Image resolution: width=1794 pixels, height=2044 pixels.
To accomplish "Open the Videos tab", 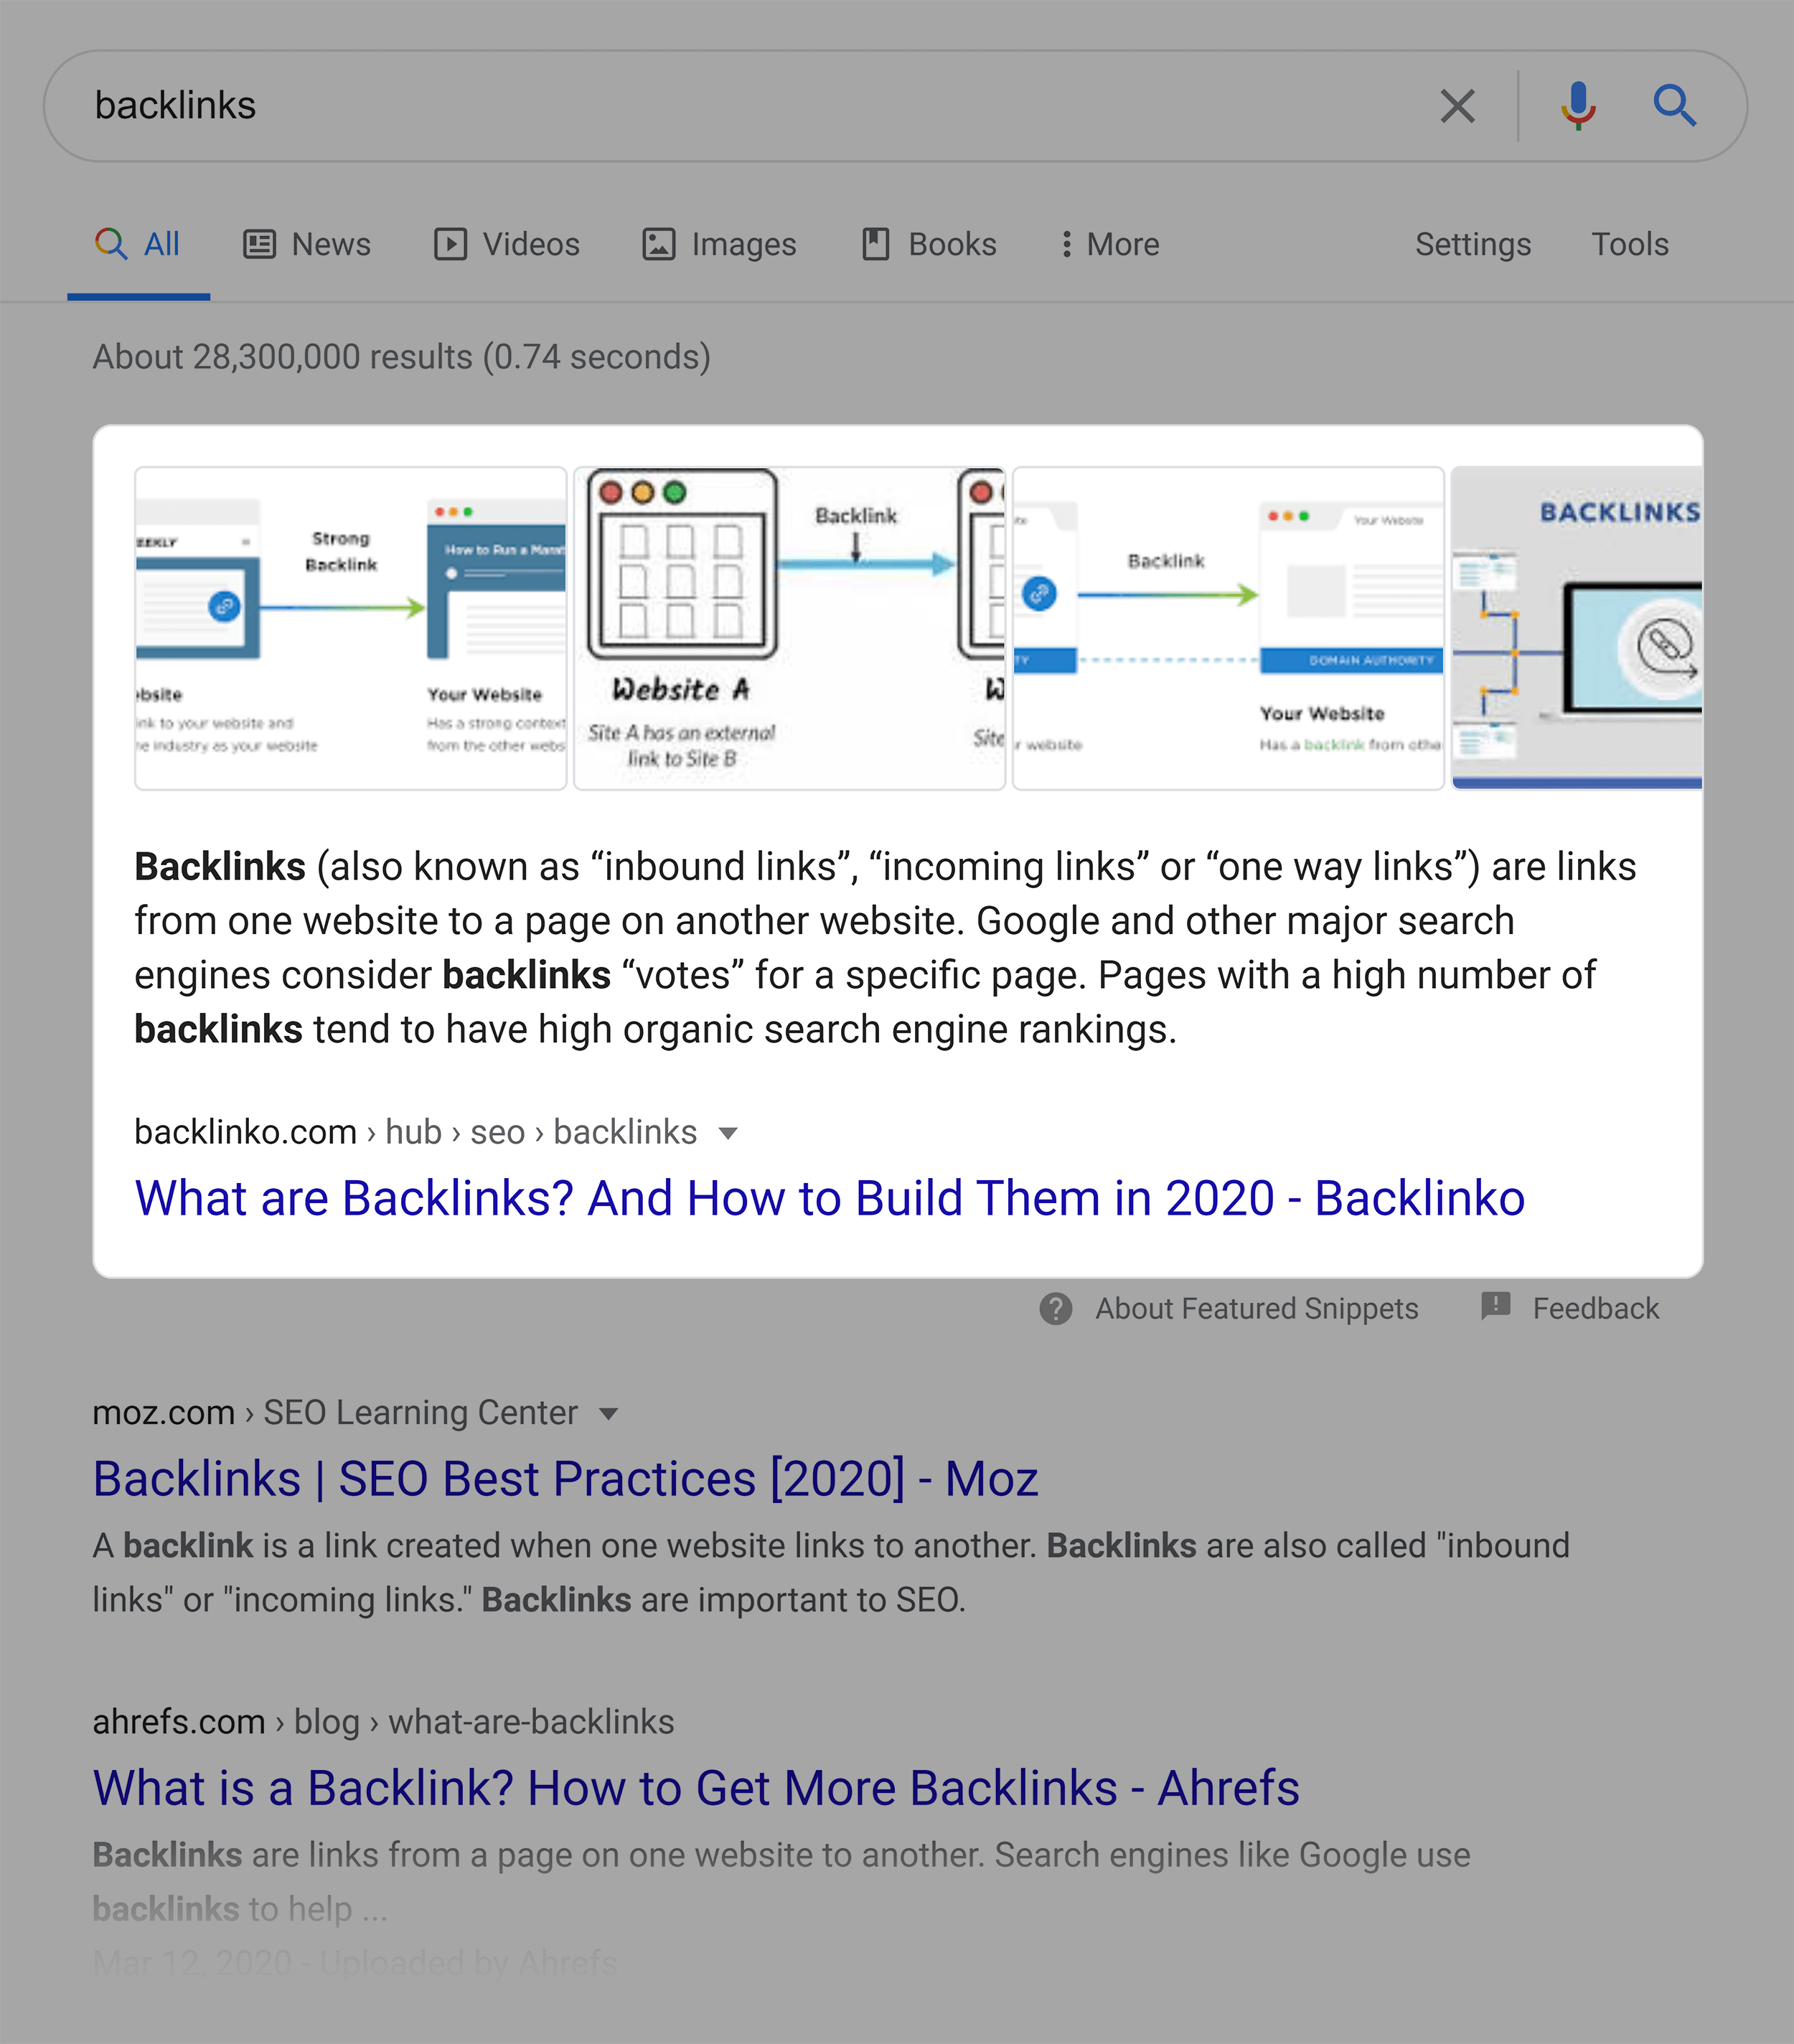I will tap(507, 244).
